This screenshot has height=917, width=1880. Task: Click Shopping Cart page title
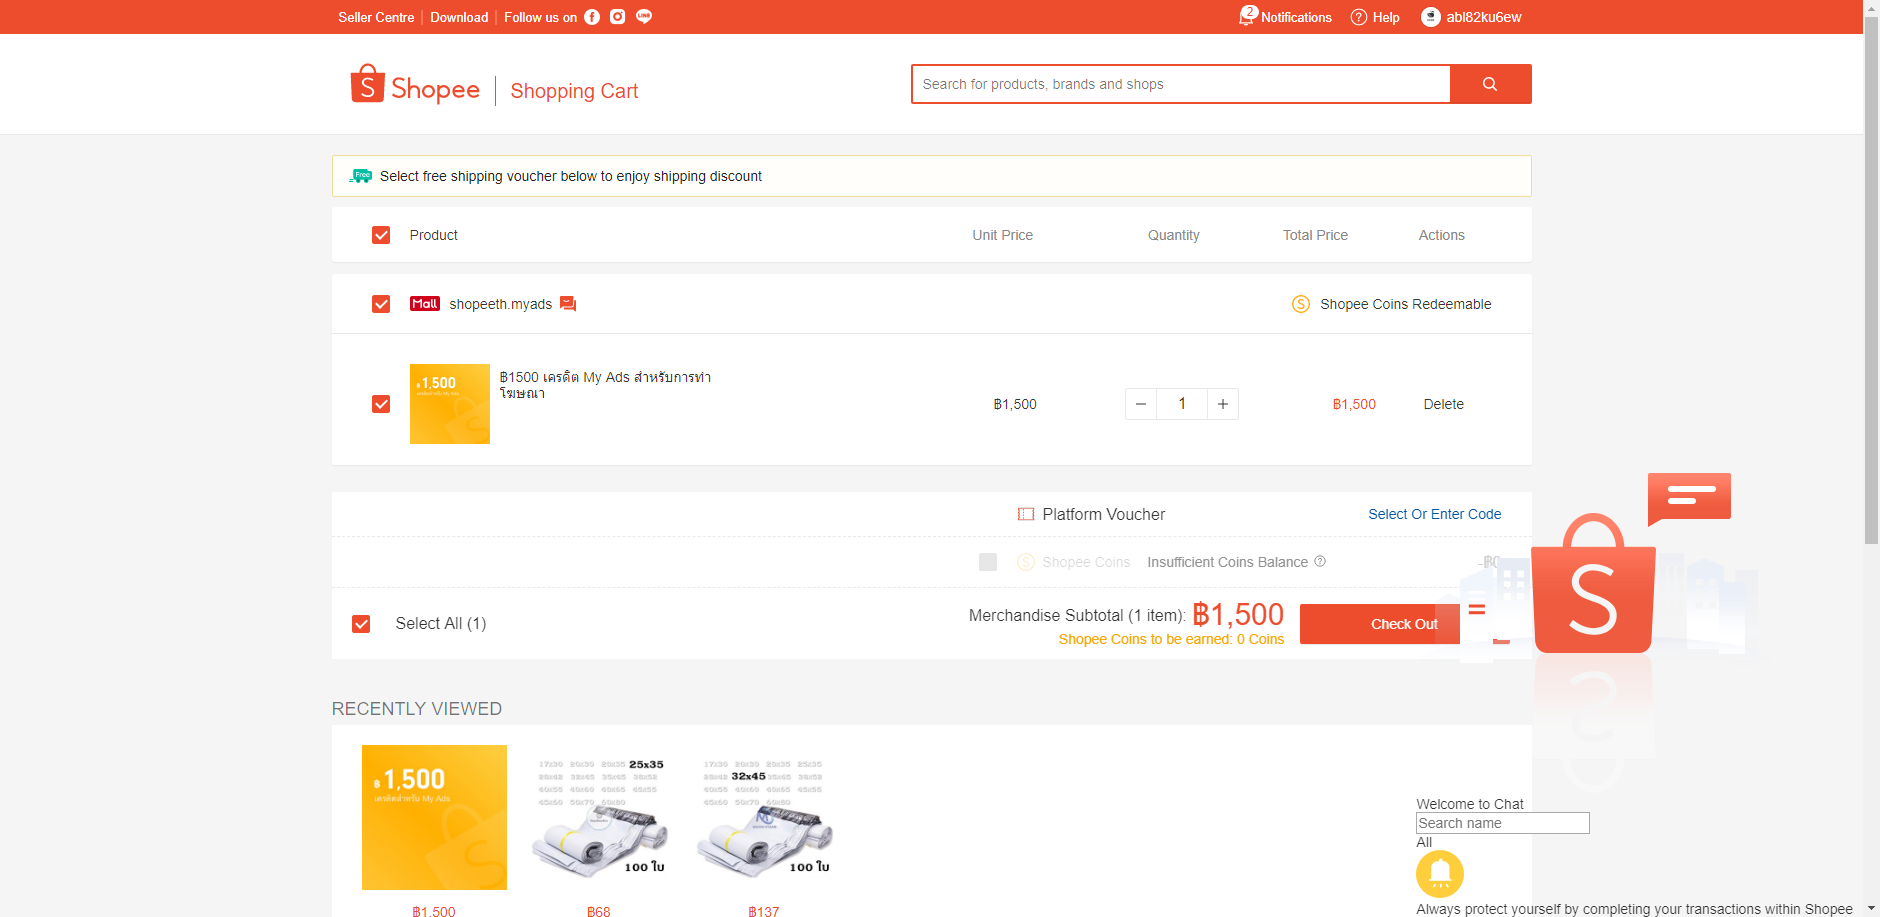coord(574,91)
